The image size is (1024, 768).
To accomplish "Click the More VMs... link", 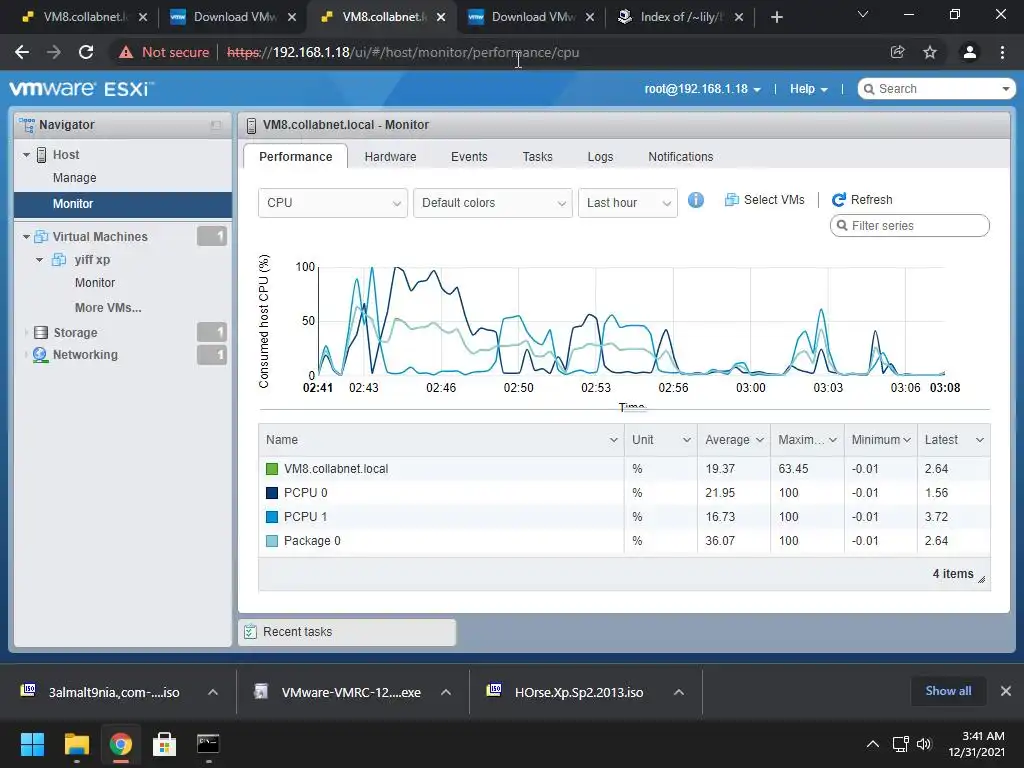I will [x=108, y=308].
